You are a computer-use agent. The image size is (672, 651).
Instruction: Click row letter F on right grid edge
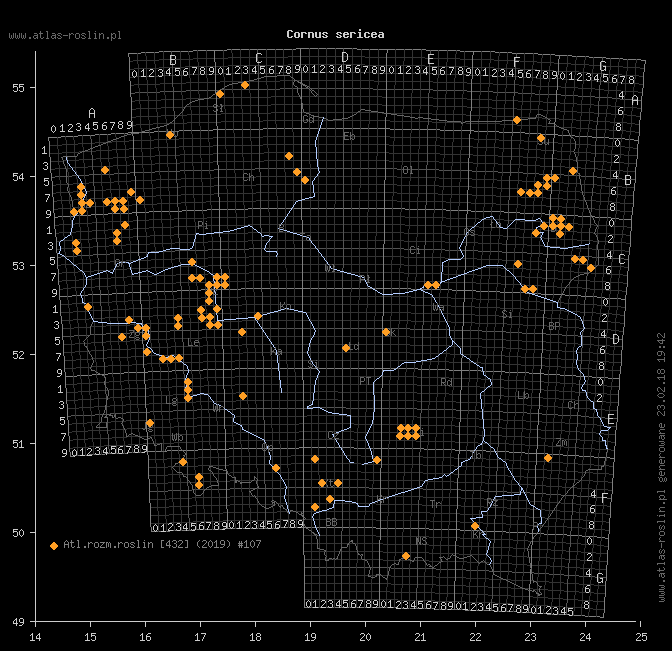coord(604,498)
